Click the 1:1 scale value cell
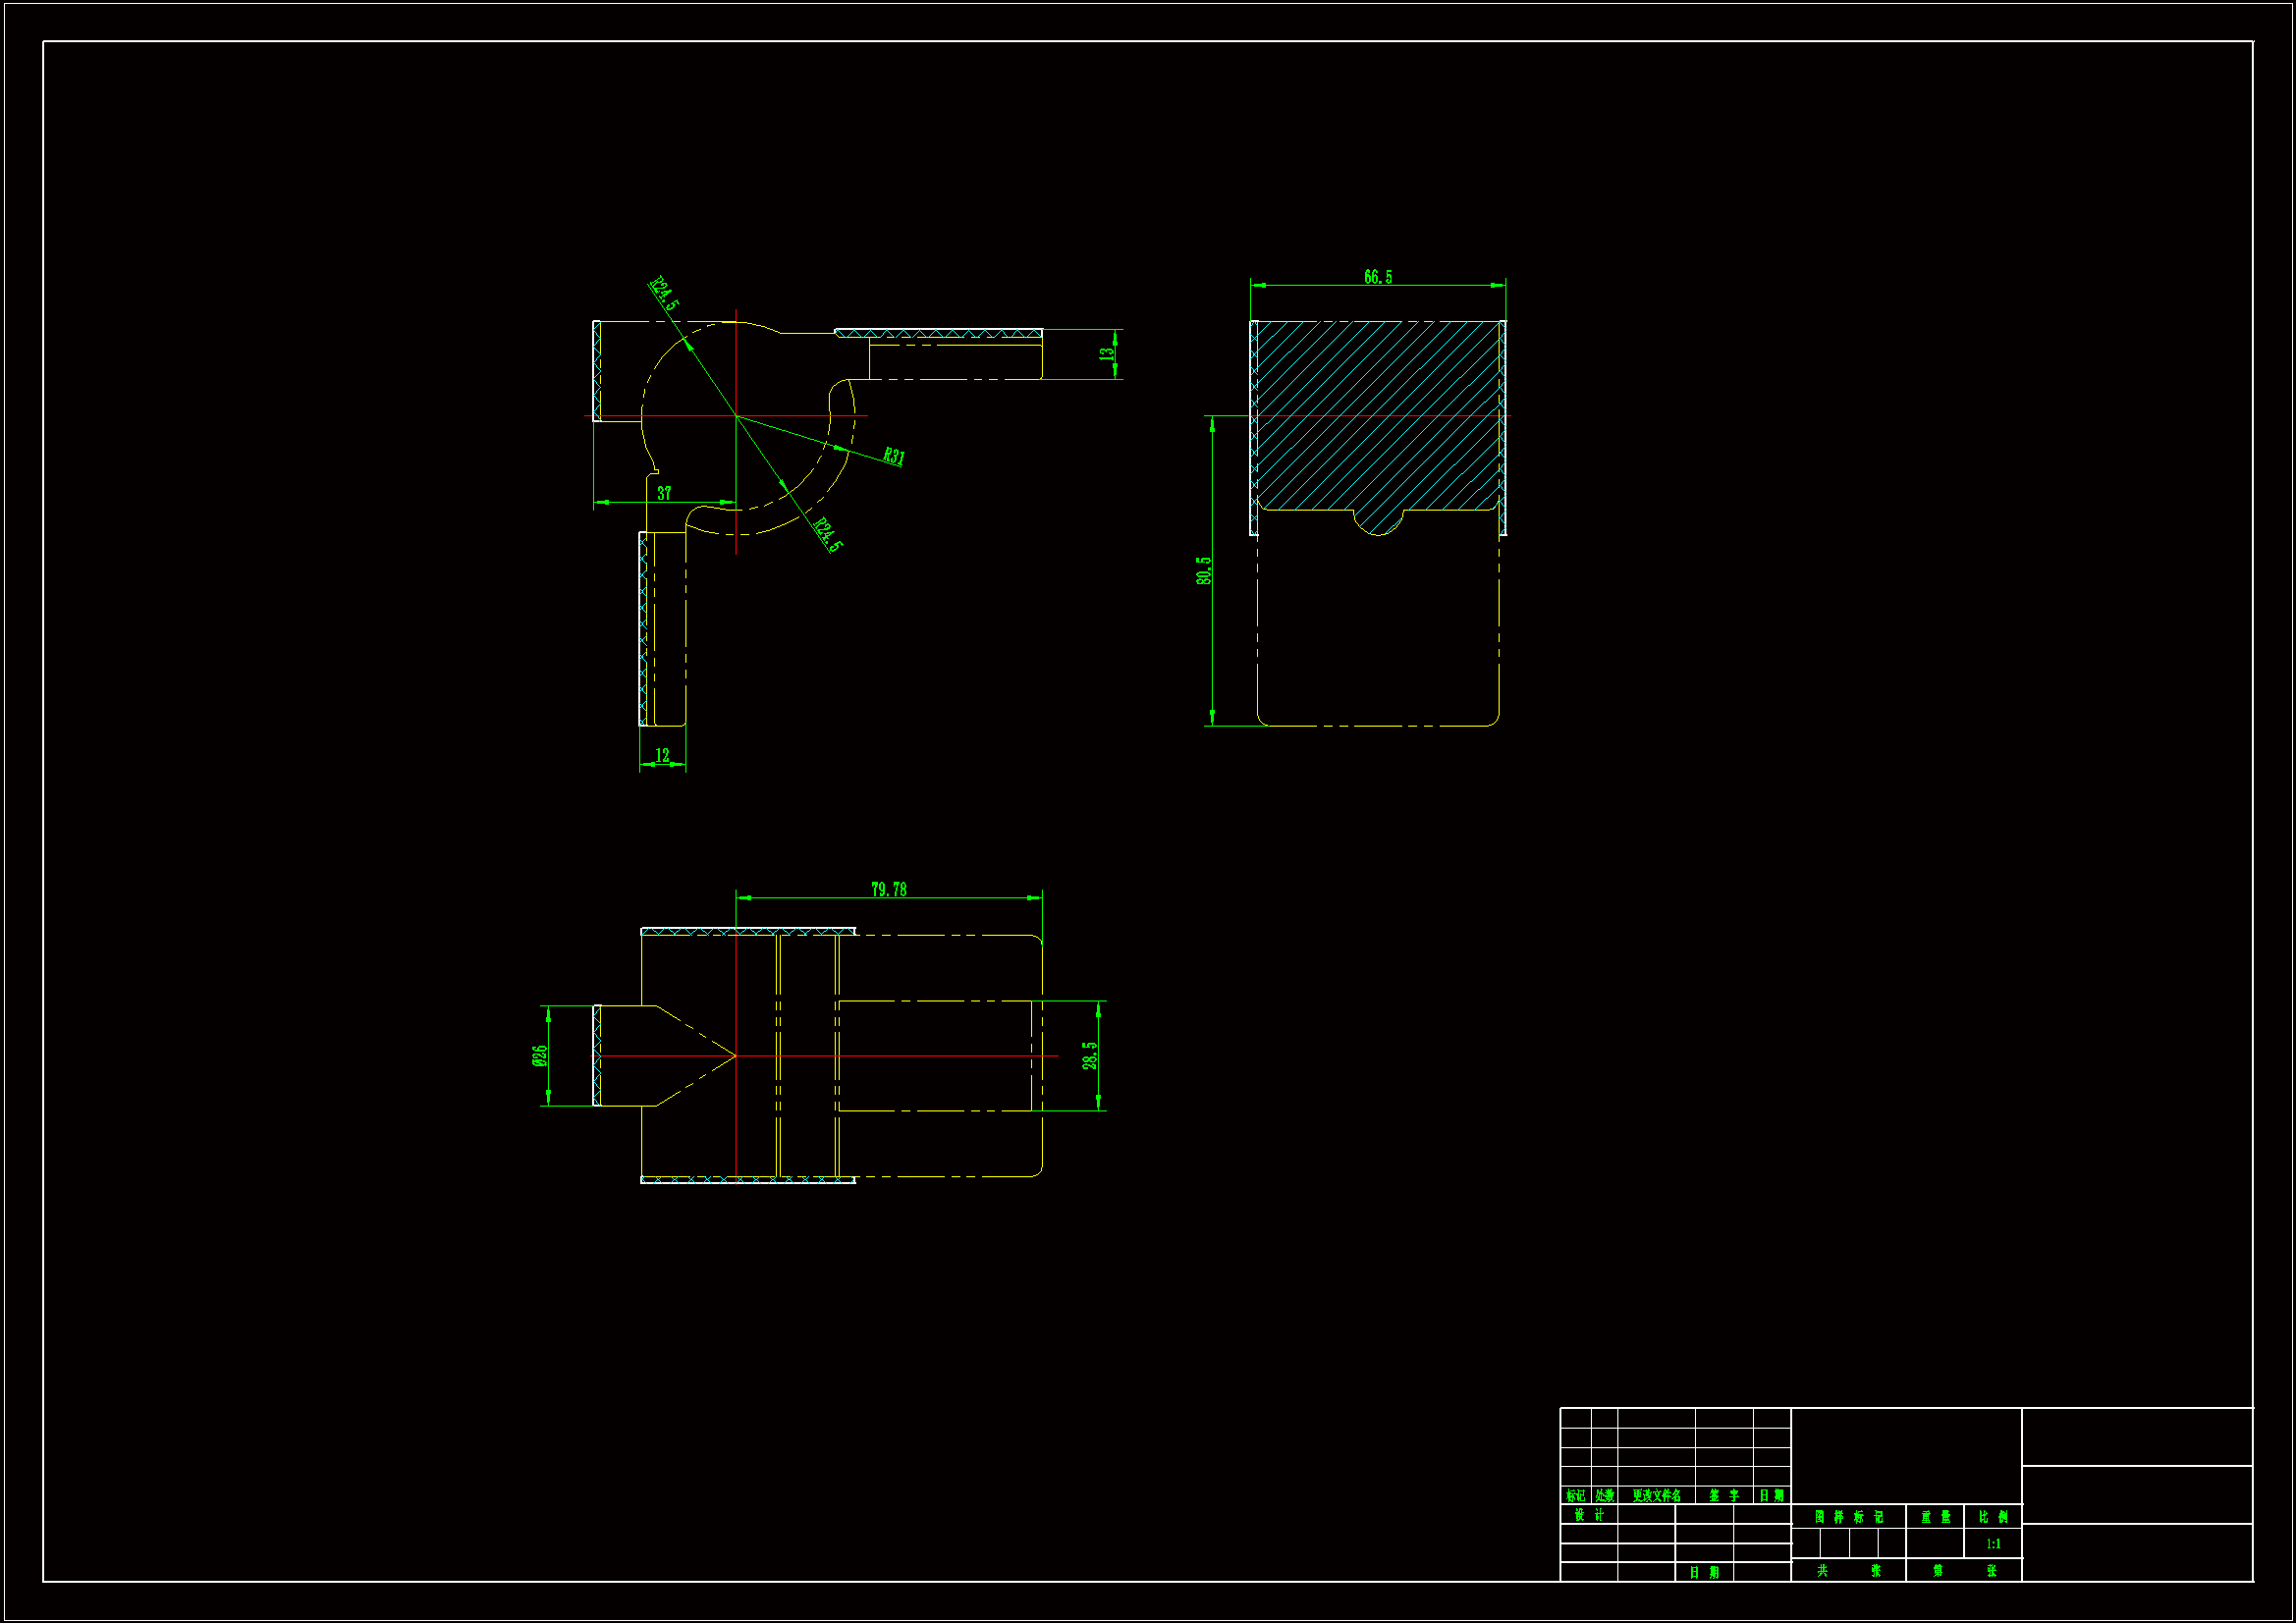 click(x=1992, y=1544)
